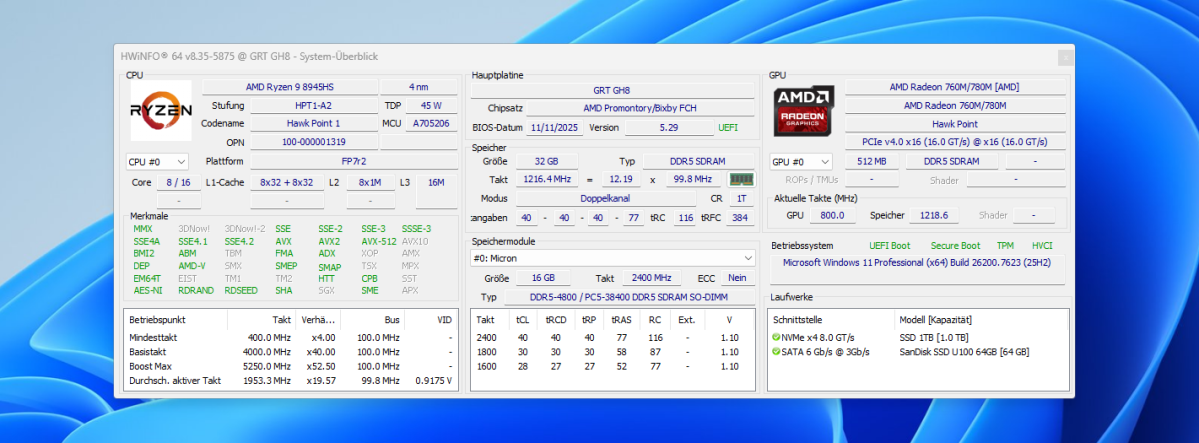Click the 'DDR5-4800 / PC5-38400 DDR5 SDRAM SO-DIMM' field
The width and height of the screenshot is (1199, 443).
[629, 297]
